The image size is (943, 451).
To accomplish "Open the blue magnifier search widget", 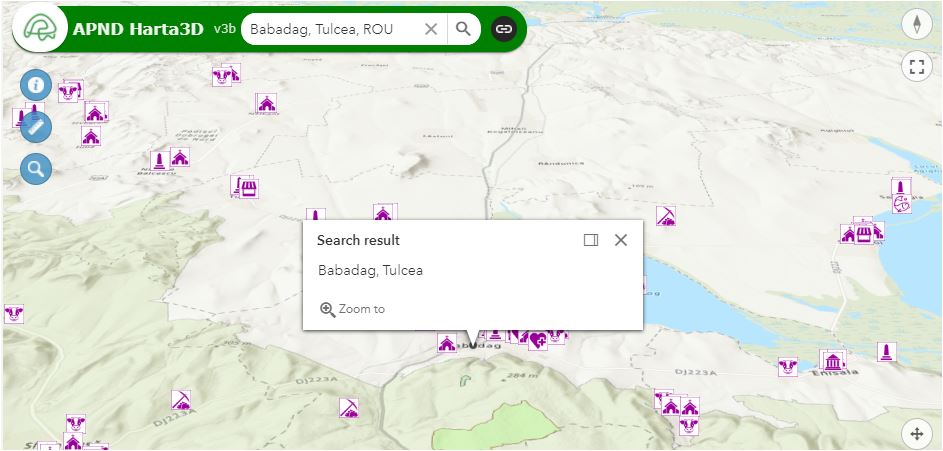I will coord(36,169).
